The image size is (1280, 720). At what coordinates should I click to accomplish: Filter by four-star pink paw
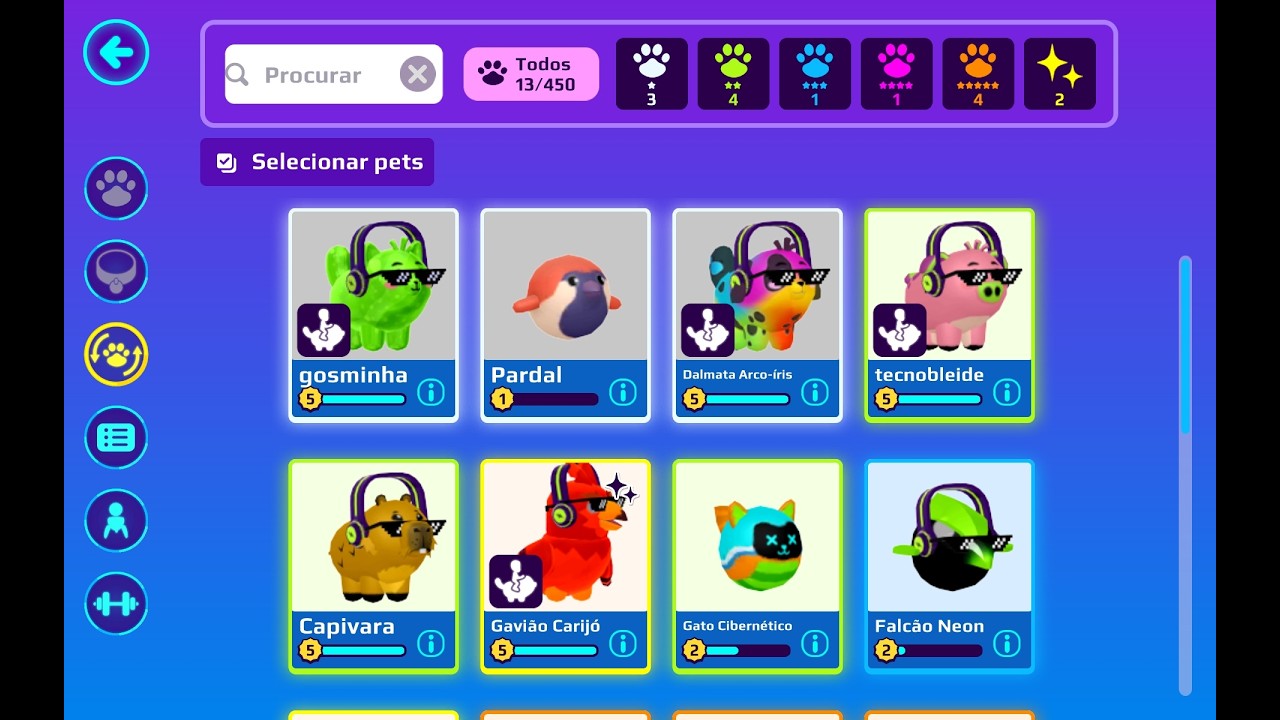[897, 74]
